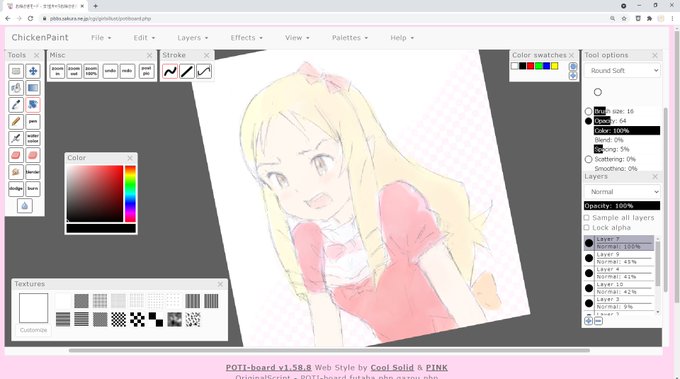The height and width of the screenshot is (379, 680).
Task: Click the post pic button
Action: tap(147, 71)
